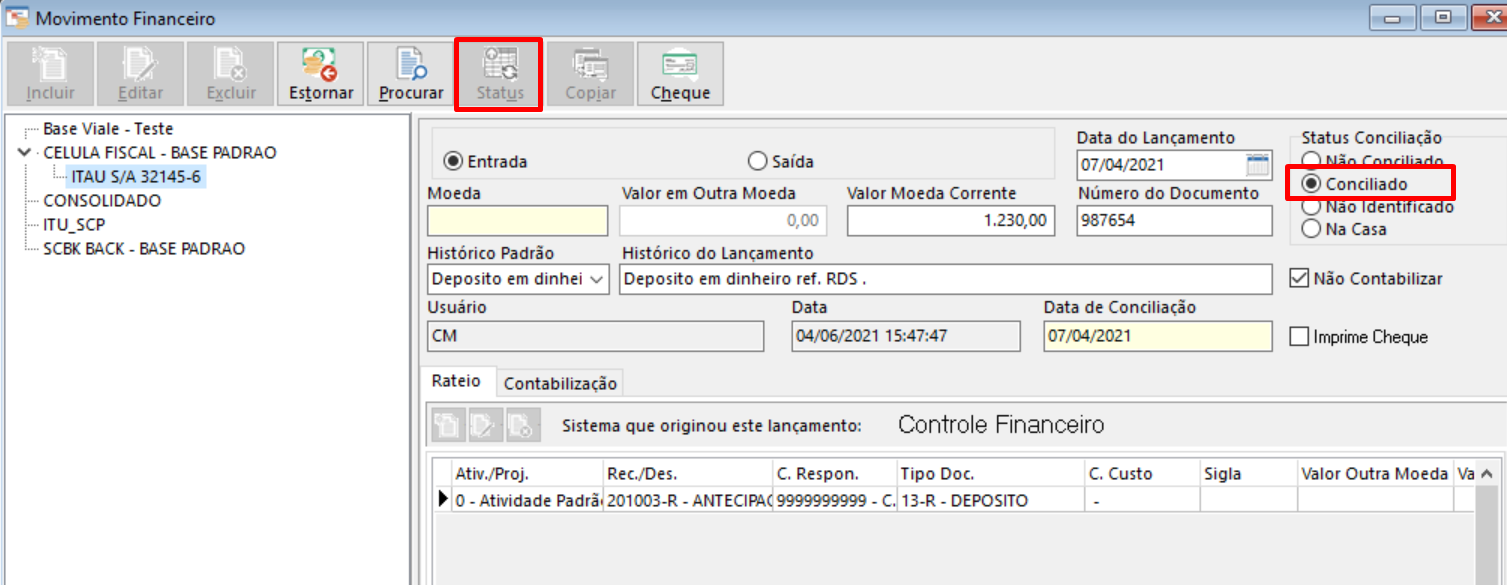The image size is (1507, 585).
Task: Click the Valor em Outra Moeda field
Action: pos(723,221)
